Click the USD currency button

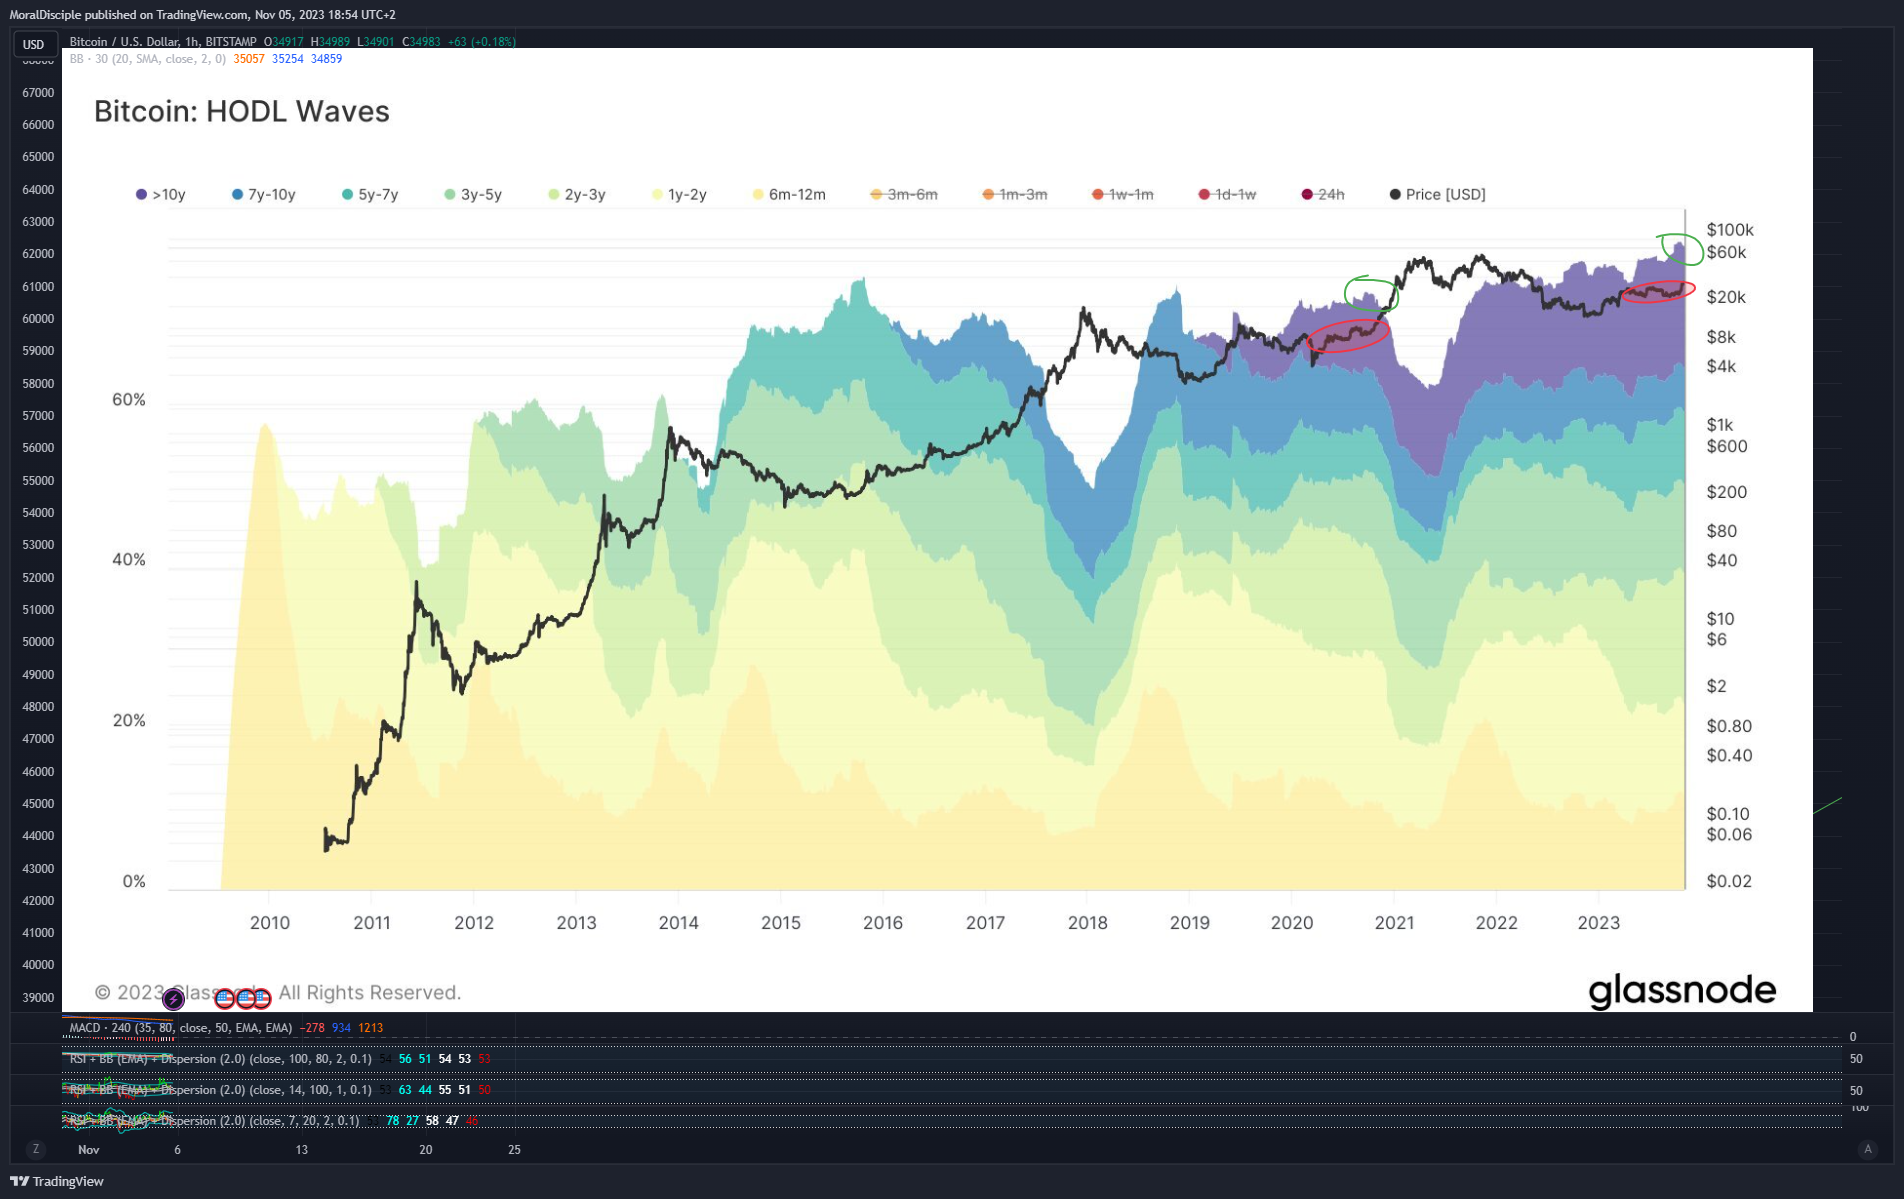(x=34, y=44)
